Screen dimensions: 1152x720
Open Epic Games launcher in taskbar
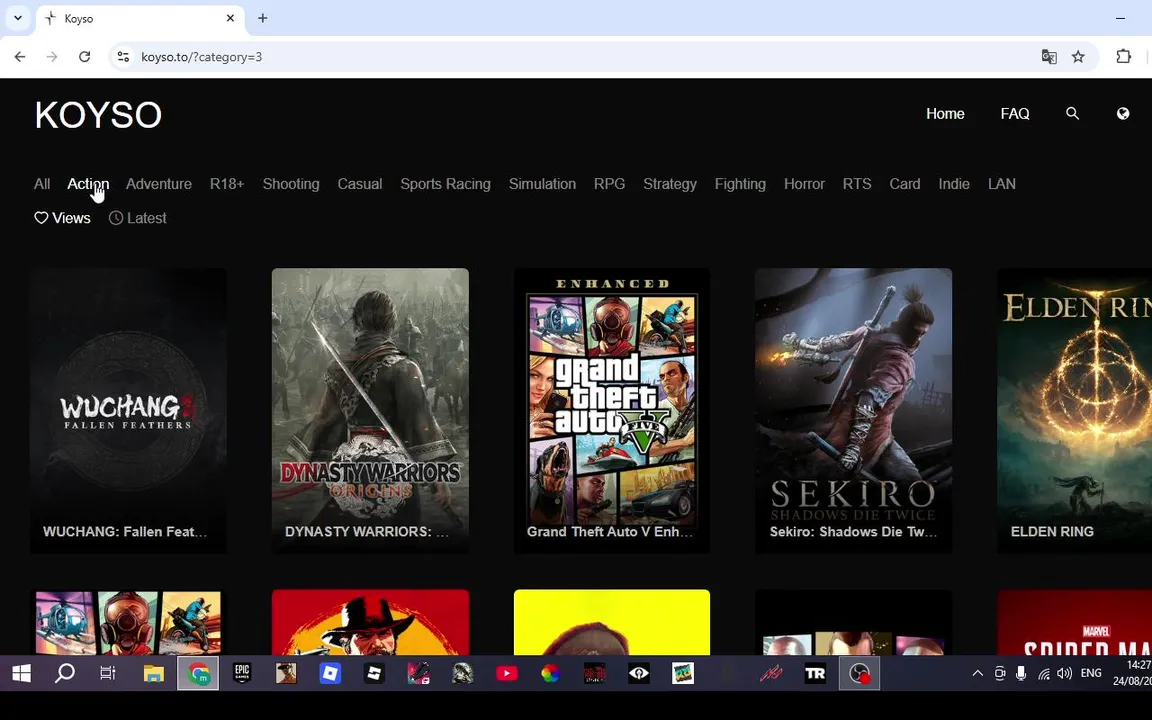point(242,673)
